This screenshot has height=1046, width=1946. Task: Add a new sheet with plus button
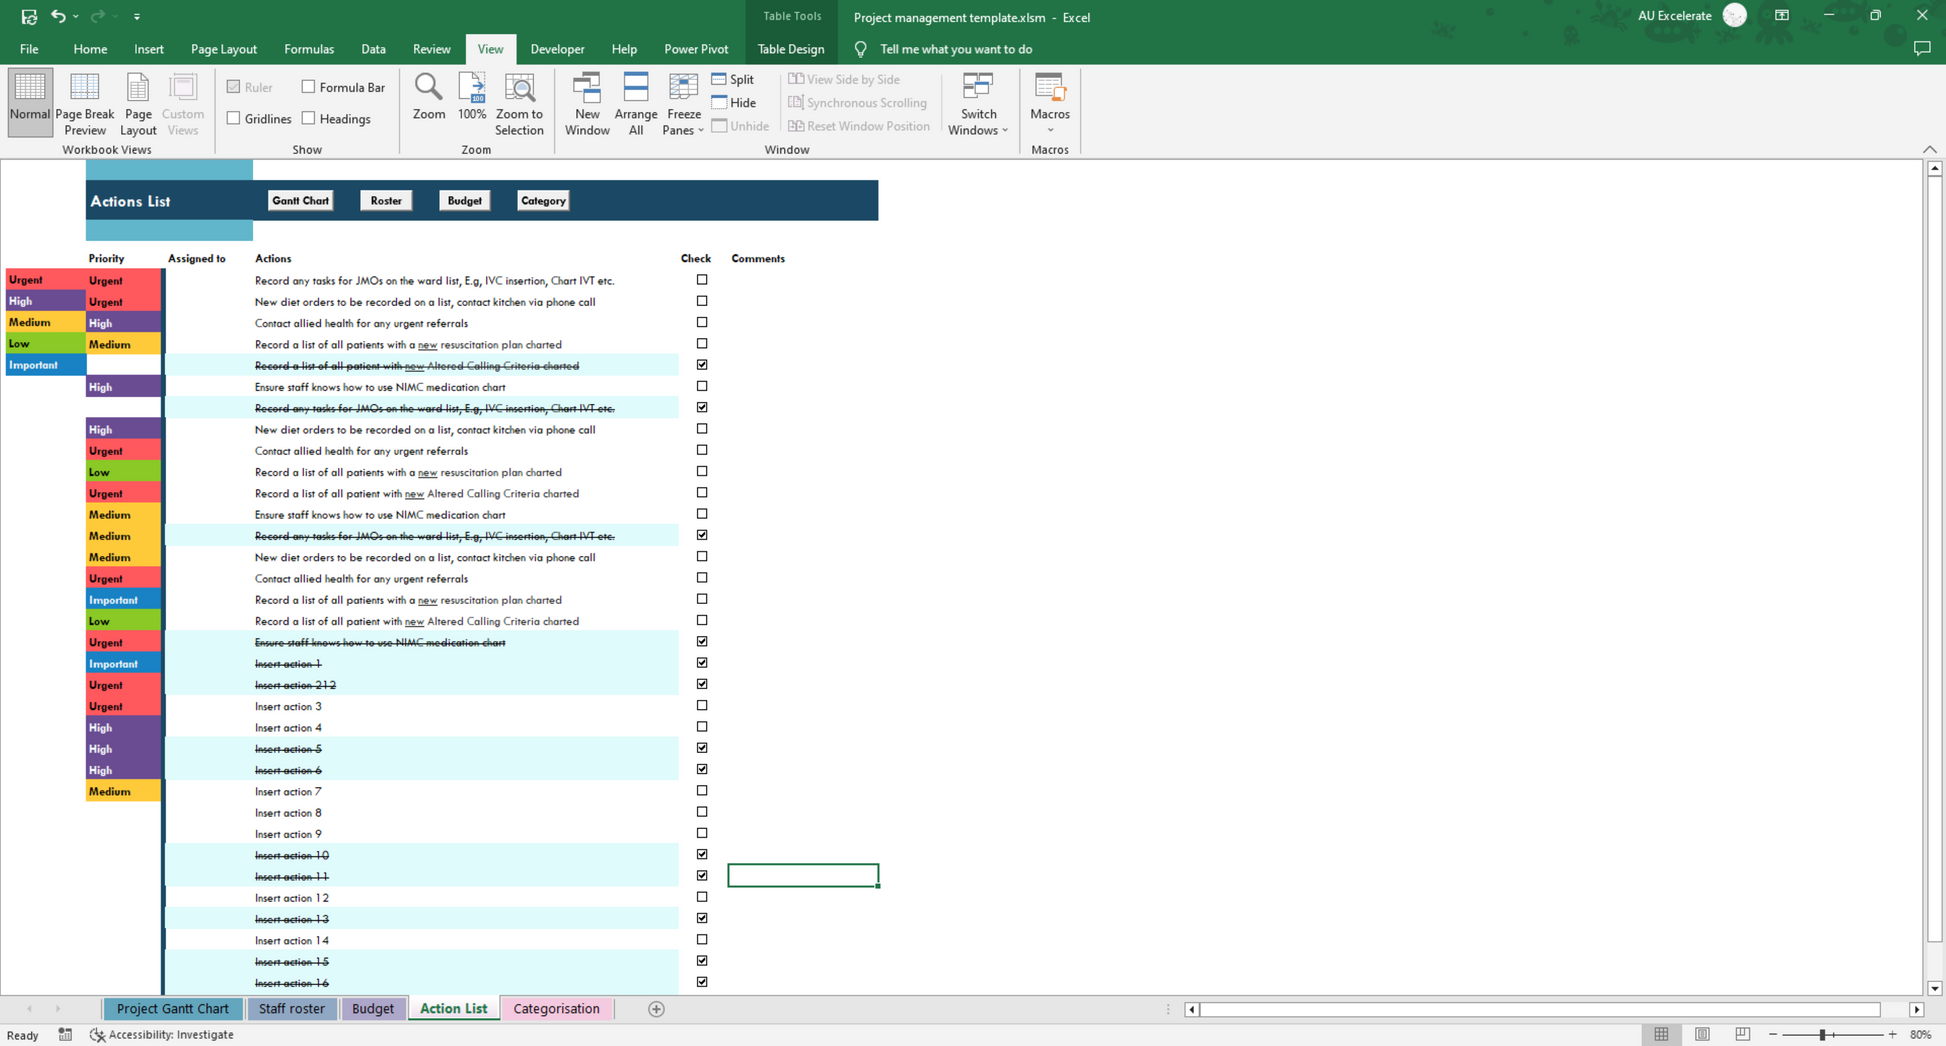[x=656, y=1009]
